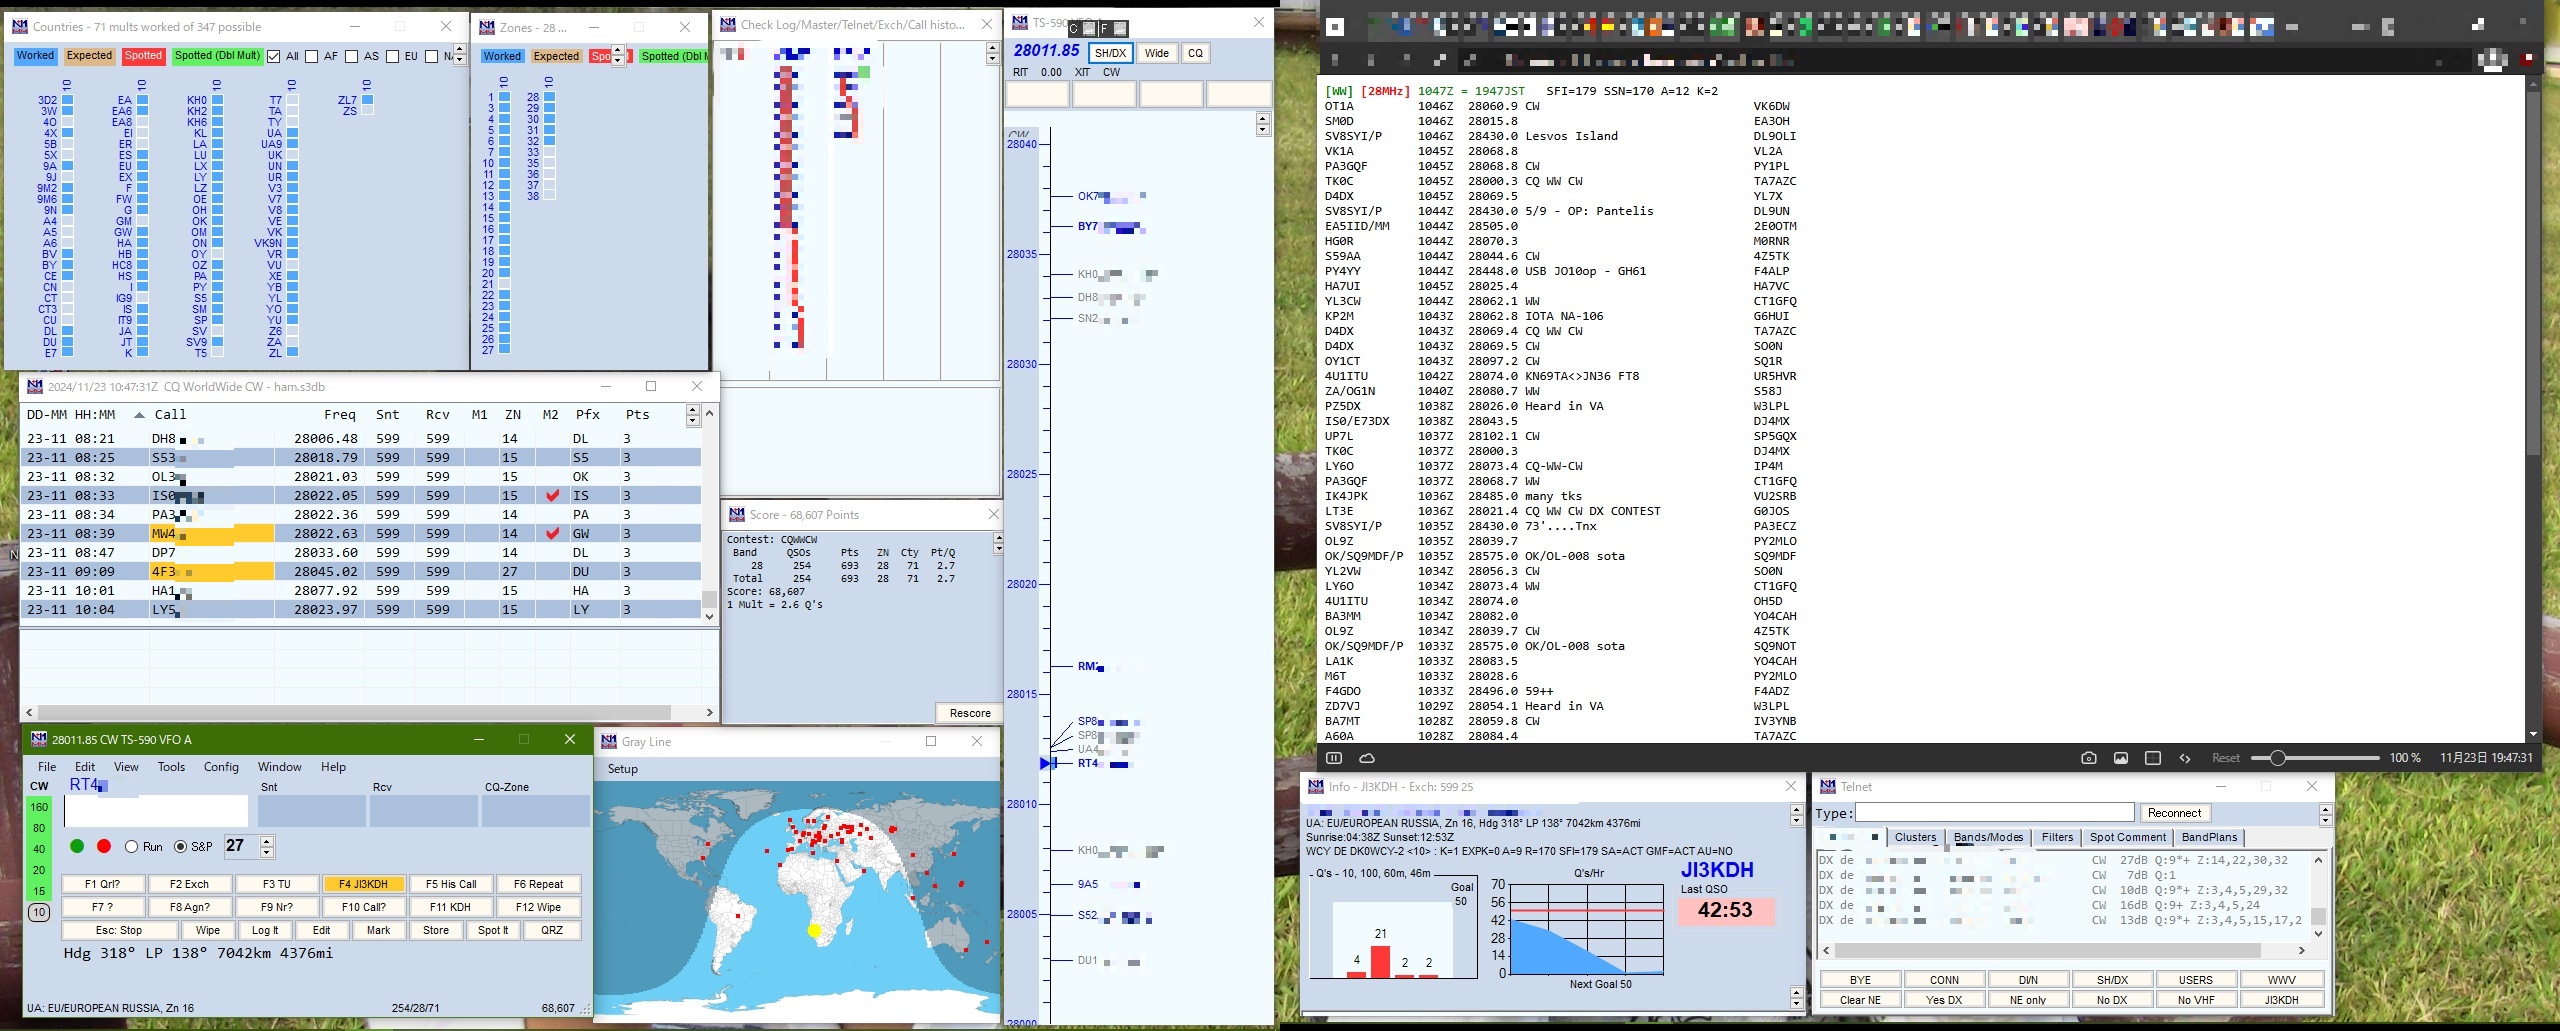Click the code brackets icon in the viewer's bottom toolbar

[2185, 758]
